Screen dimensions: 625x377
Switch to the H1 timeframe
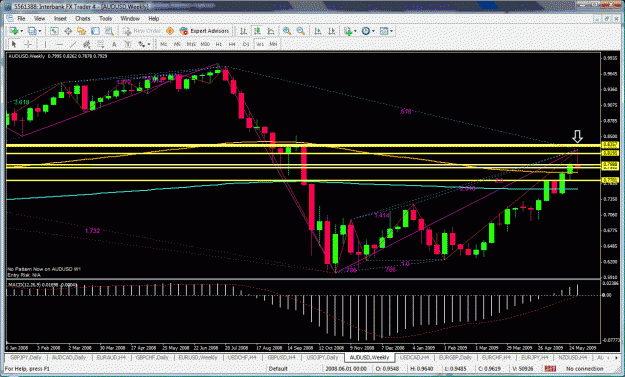point(218,44)
